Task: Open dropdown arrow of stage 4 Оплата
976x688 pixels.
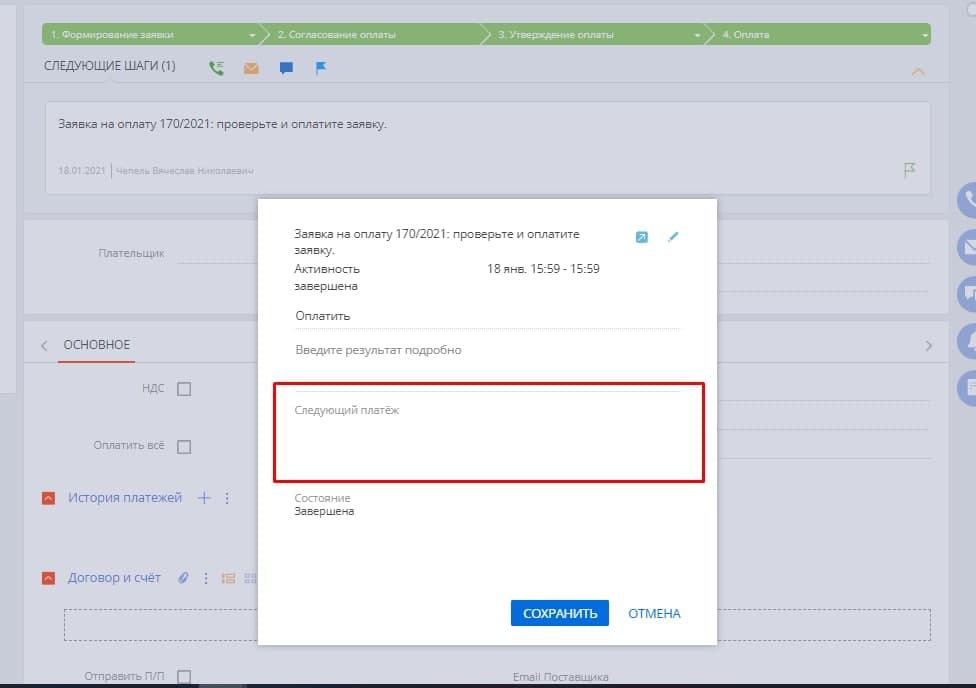Action: click(925, 35)
